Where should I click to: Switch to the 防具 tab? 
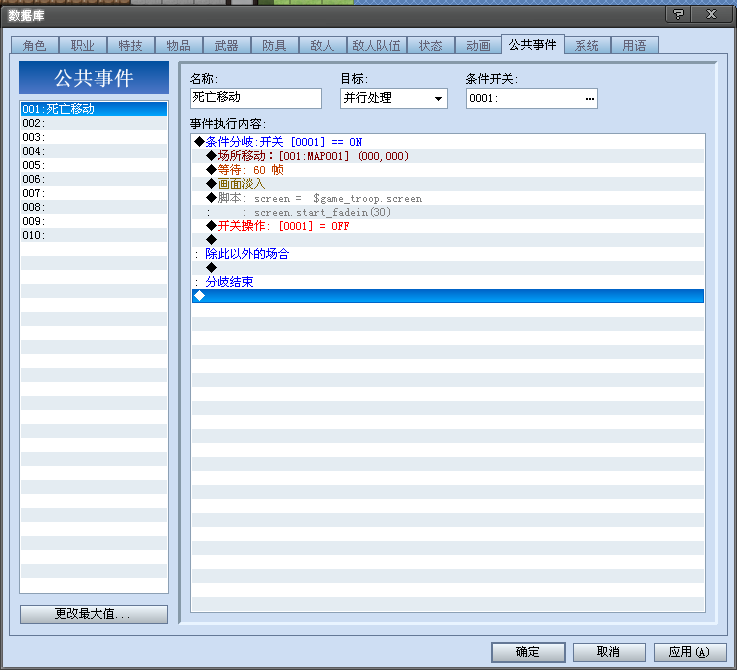tap(274, 45)
